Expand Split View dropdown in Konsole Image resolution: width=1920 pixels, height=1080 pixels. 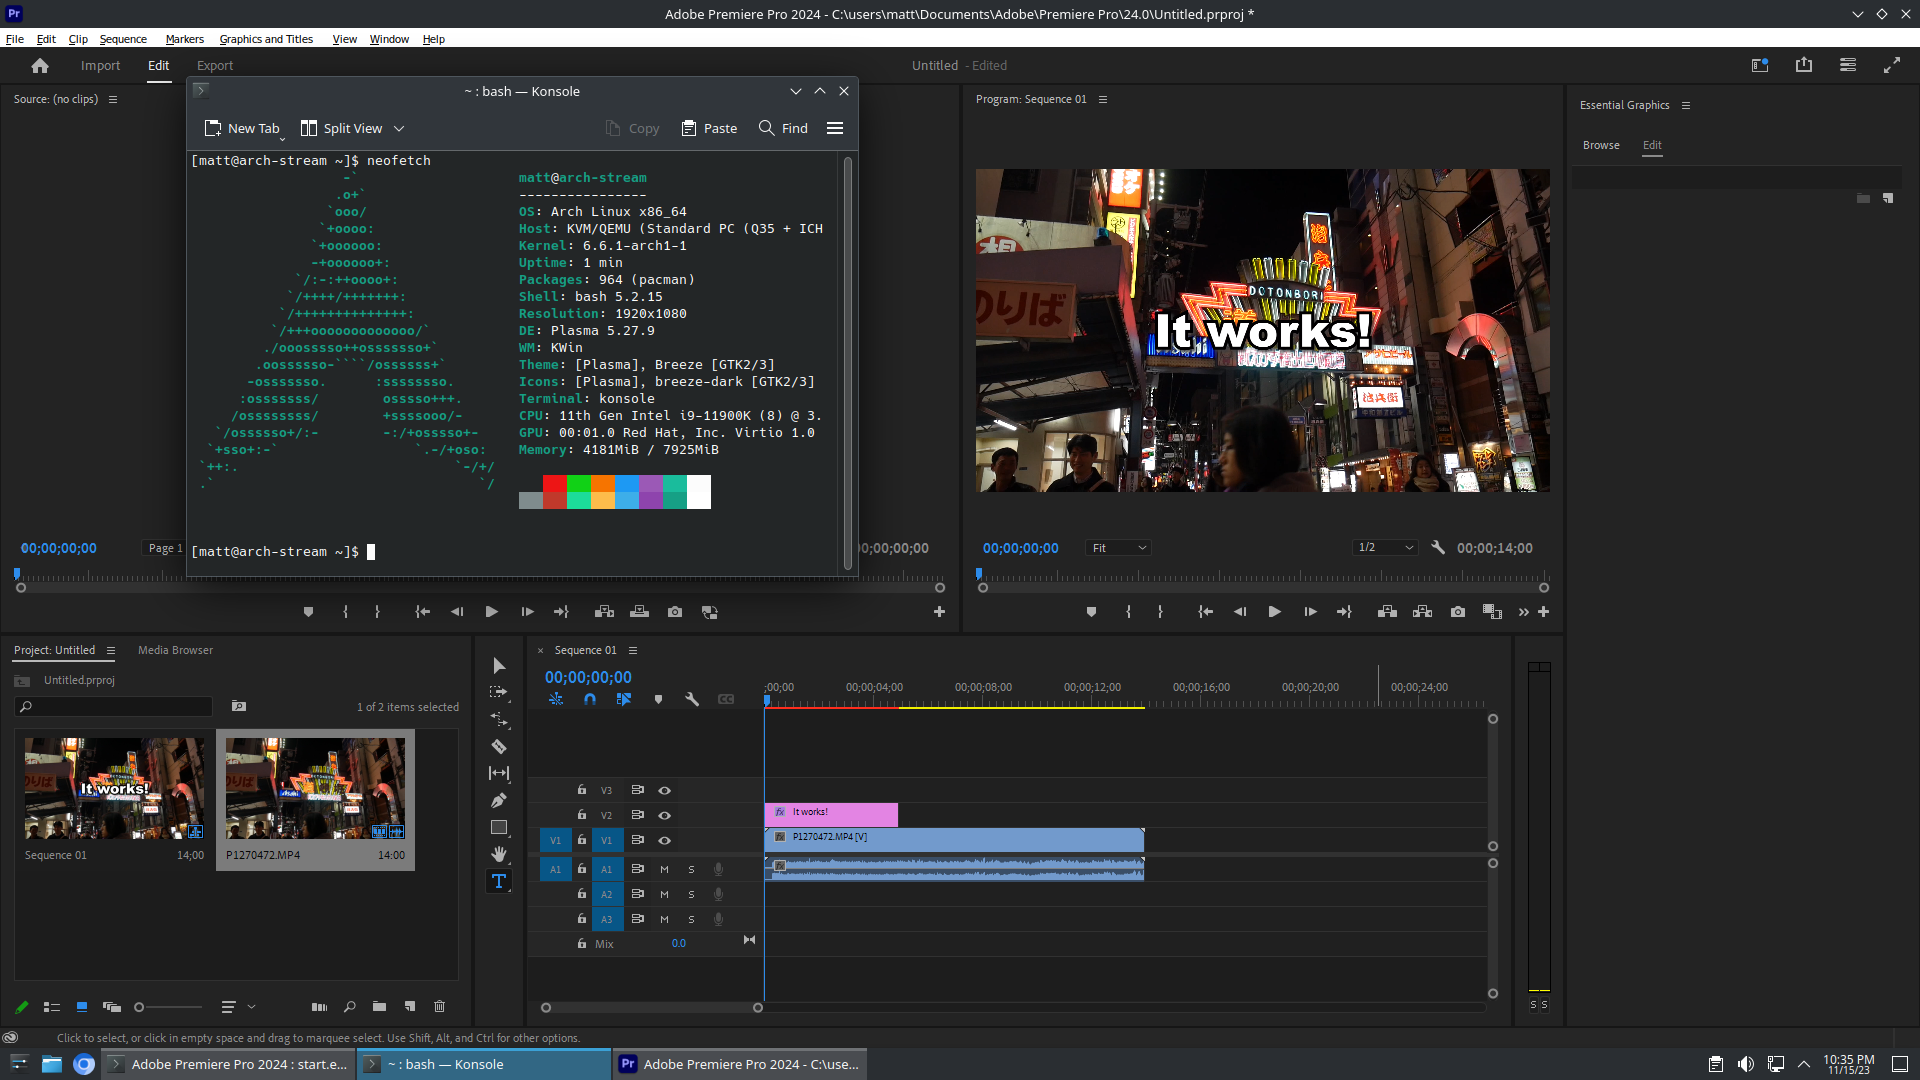pyautogui.click(x=399, y=129)
